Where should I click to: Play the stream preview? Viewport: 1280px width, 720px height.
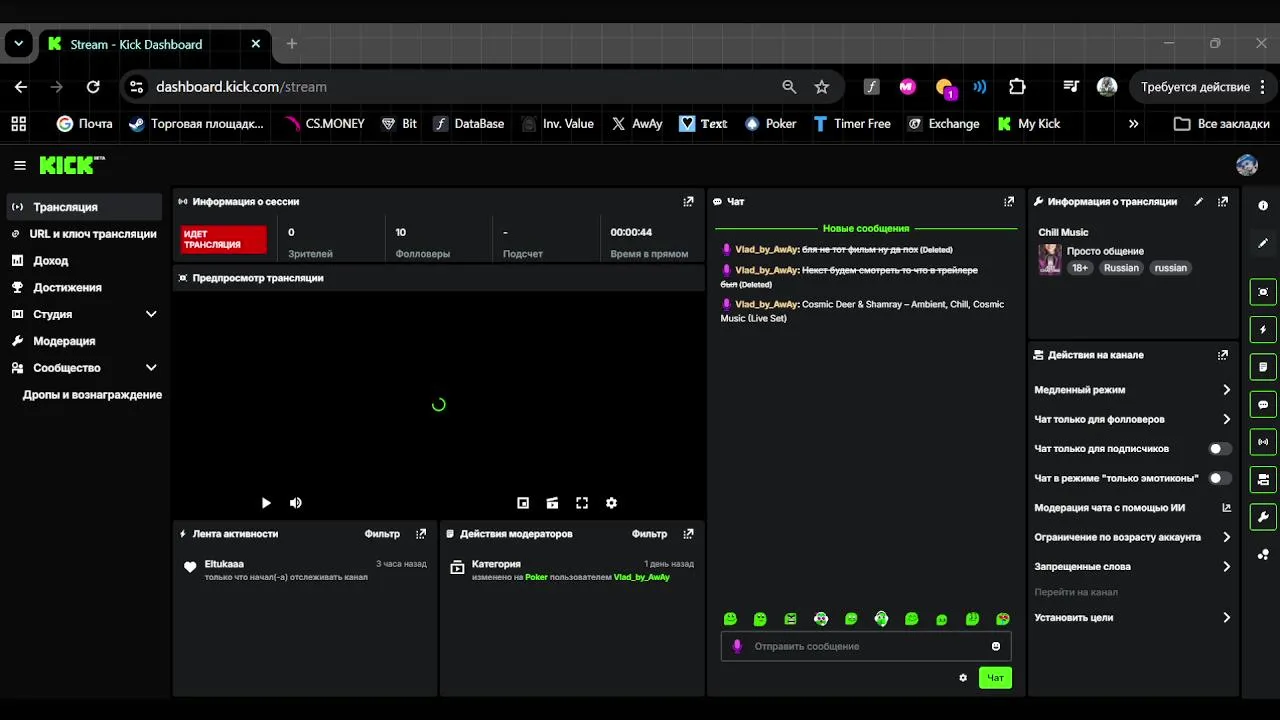(x=266, y=503)
